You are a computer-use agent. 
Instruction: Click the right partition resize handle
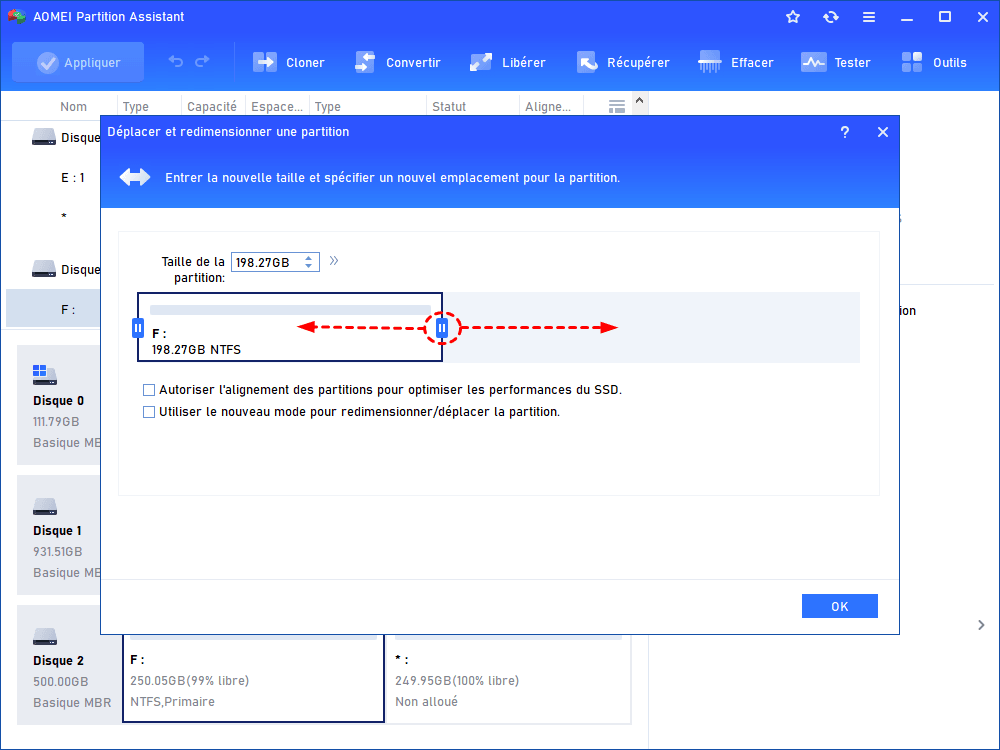point(442,328)
